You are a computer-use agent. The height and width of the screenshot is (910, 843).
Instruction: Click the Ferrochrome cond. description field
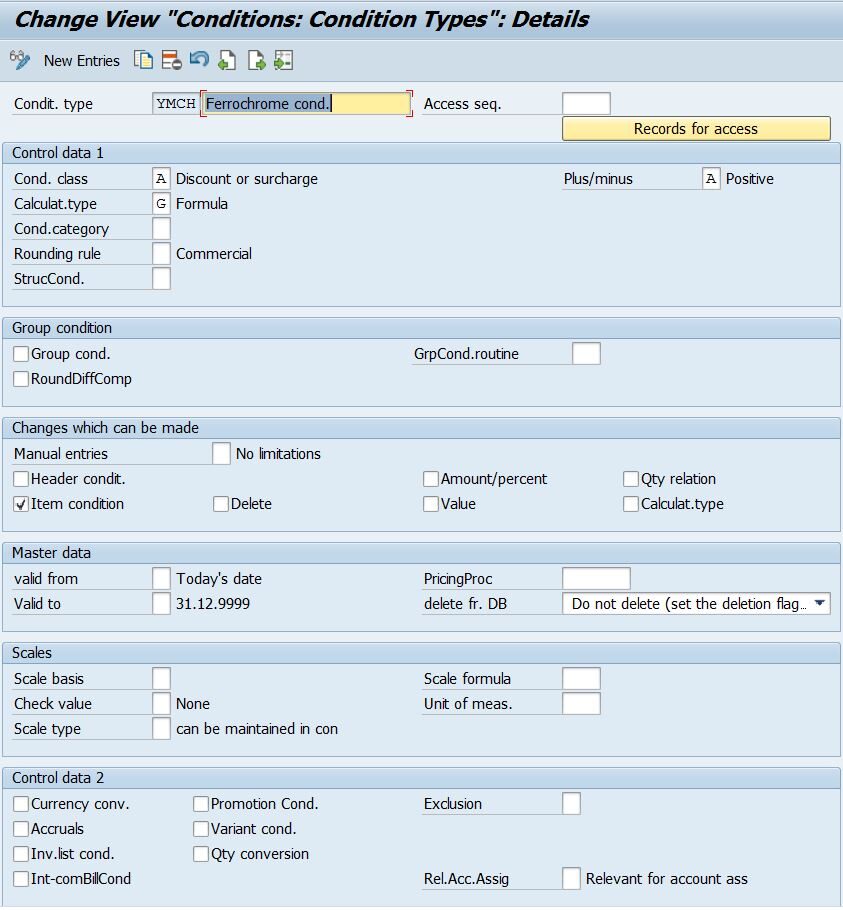coord(306,104)
